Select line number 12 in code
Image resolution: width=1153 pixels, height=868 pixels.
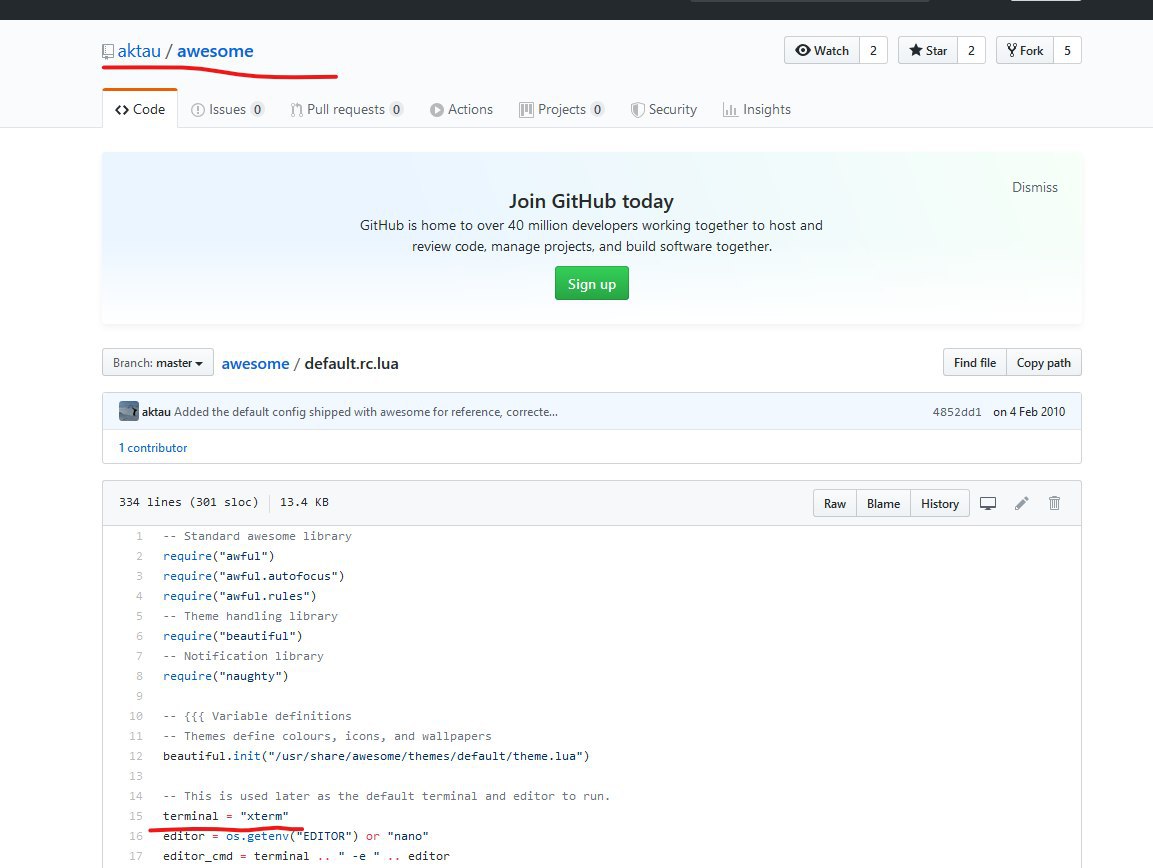[136, 756]
